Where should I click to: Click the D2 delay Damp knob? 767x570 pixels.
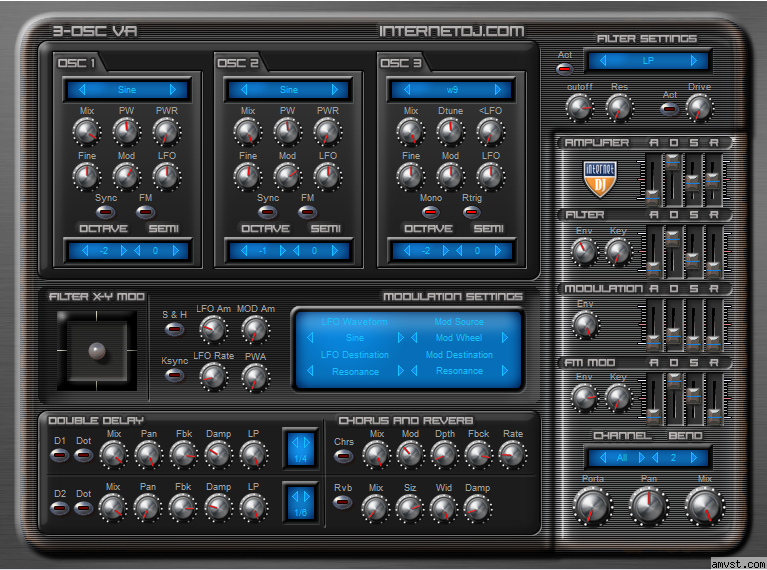tap(218, 508)
